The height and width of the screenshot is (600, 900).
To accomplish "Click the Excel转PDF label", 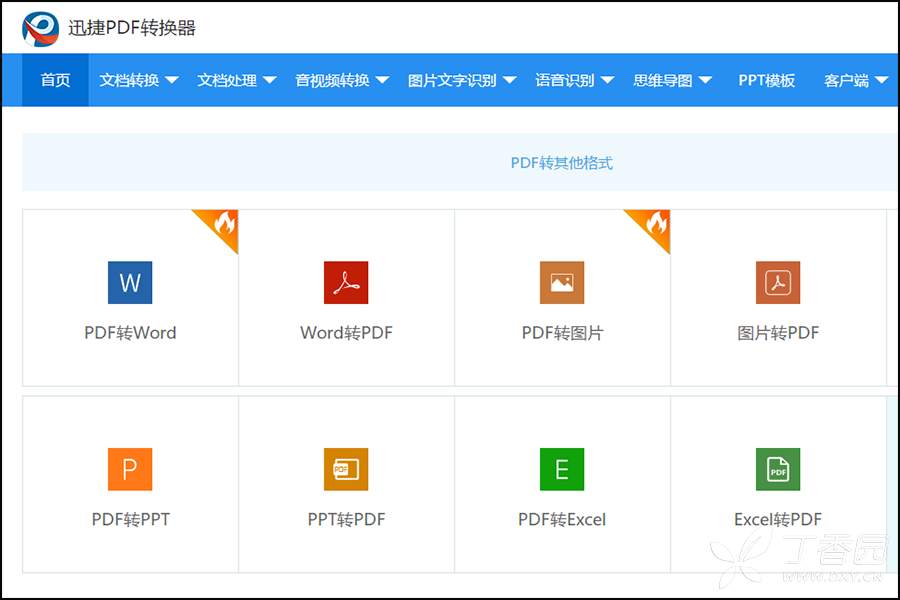I will pos(778,520).
